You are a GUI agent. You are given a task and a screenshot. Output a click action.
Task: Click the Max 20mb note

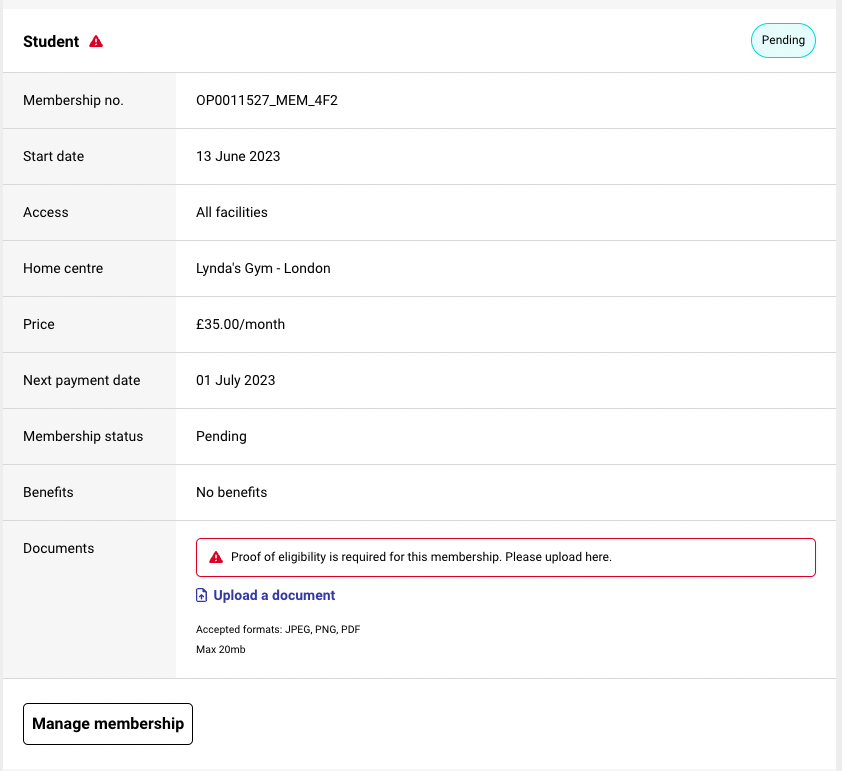(x=221, y=650)
